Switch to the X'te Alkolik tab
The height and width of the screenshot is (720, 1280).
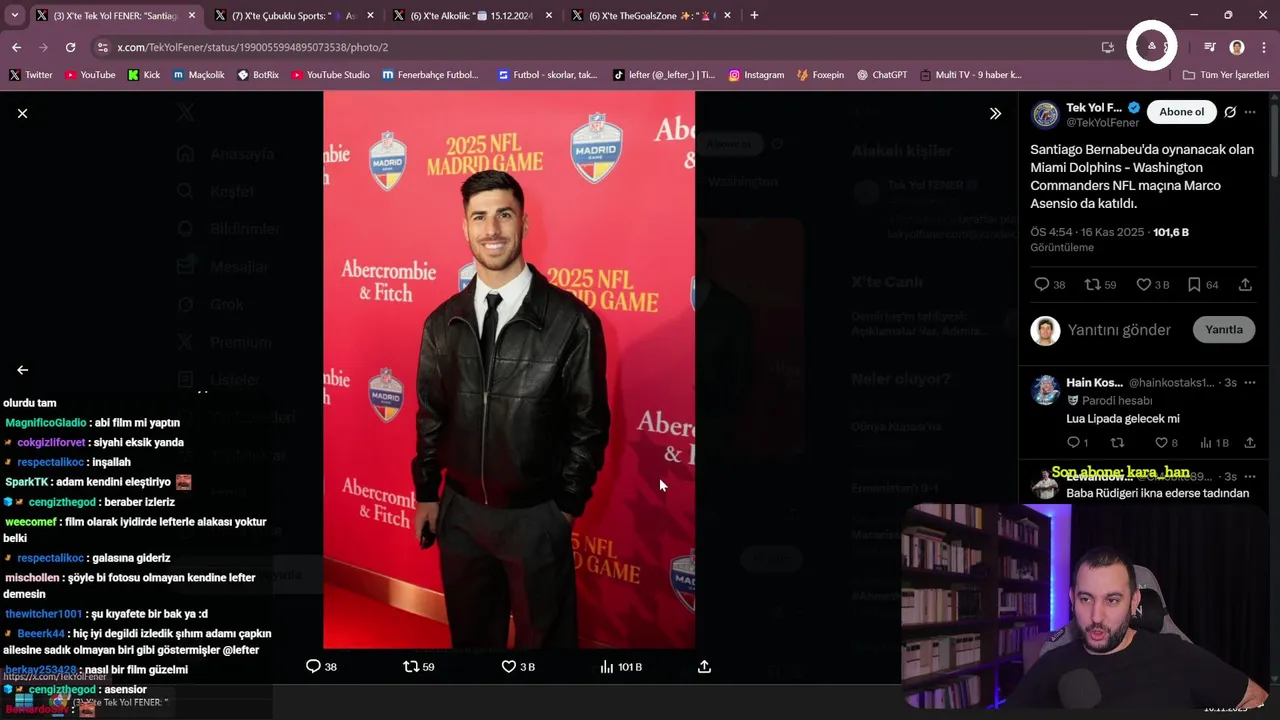click(471, 16)
